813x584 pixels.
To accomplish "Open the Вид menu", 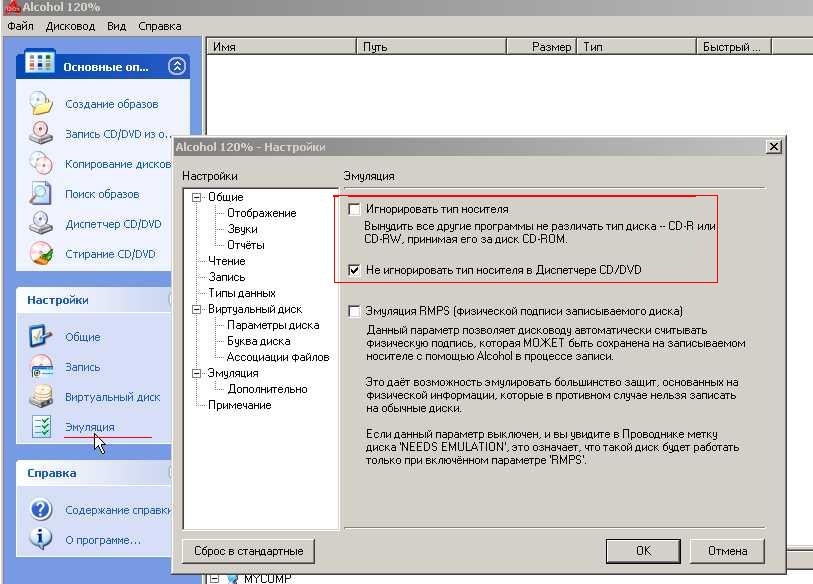I will pyautogui.click(x=117, y=26).
